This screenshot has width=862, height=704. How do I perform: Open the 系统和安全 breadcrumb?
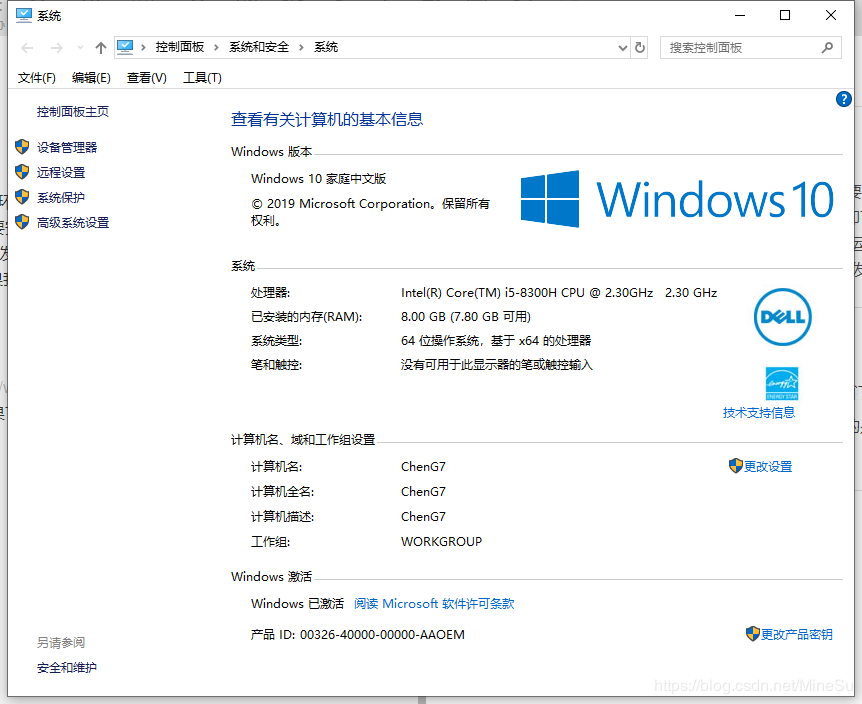tap(259, 47)
